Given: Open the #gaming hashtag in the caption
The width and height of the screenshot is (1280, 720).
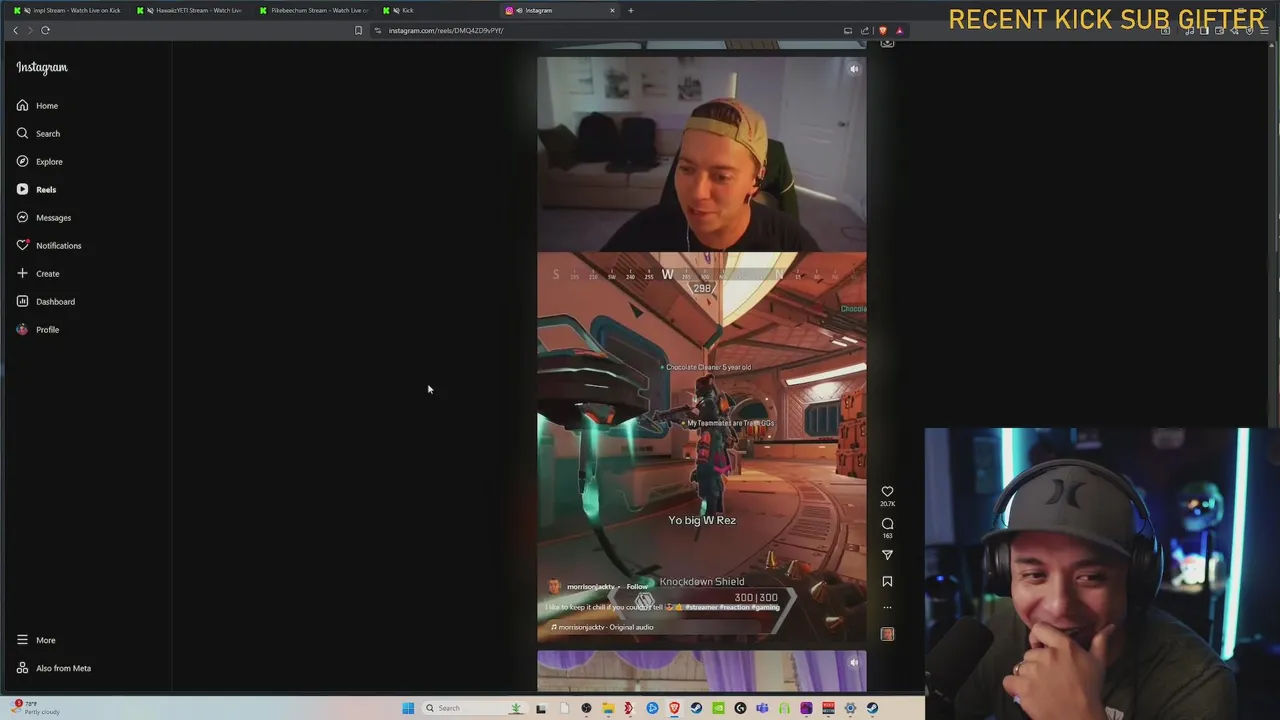Looking at the screenshot, I should click(765, 607).
